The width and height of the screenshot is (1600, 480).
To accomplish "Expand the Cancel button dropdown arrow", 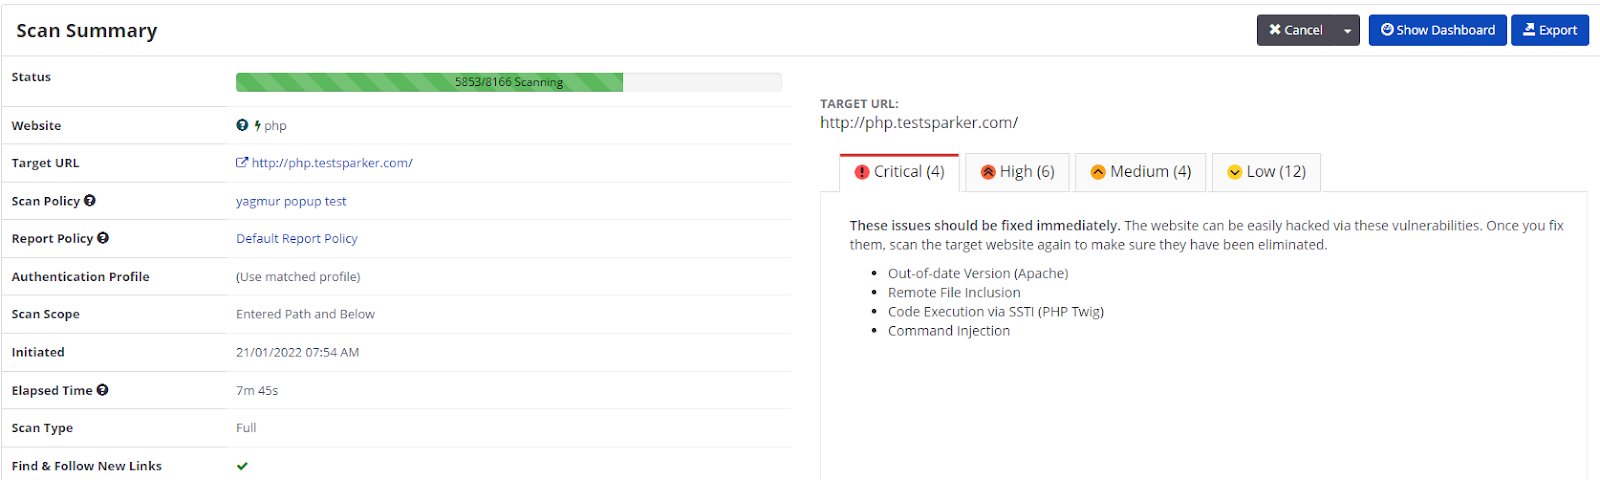I will pyautogui.click(x=1347, y=31).
